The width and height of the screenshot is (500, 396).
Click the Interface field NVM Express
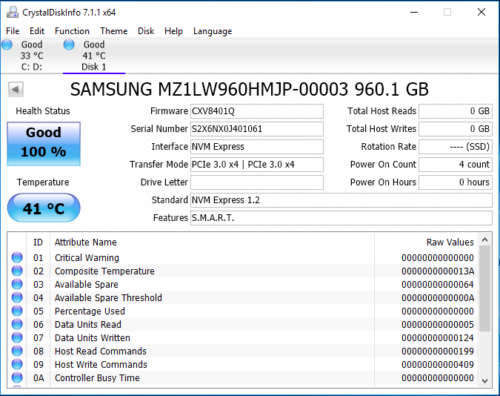(257, 147)
